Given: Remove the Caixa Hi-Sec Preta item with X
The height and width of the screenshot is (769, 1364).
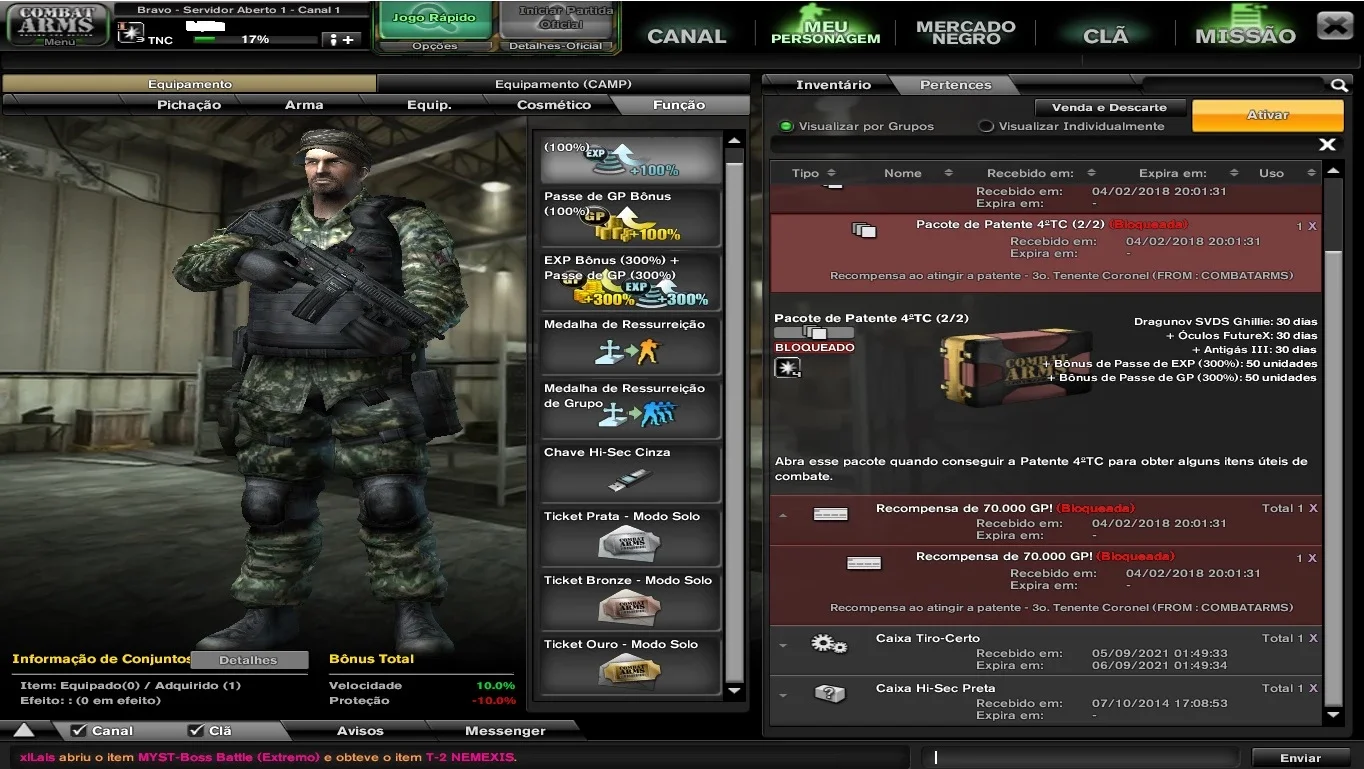Looking at the screenshot, I should pos(1313,688).
